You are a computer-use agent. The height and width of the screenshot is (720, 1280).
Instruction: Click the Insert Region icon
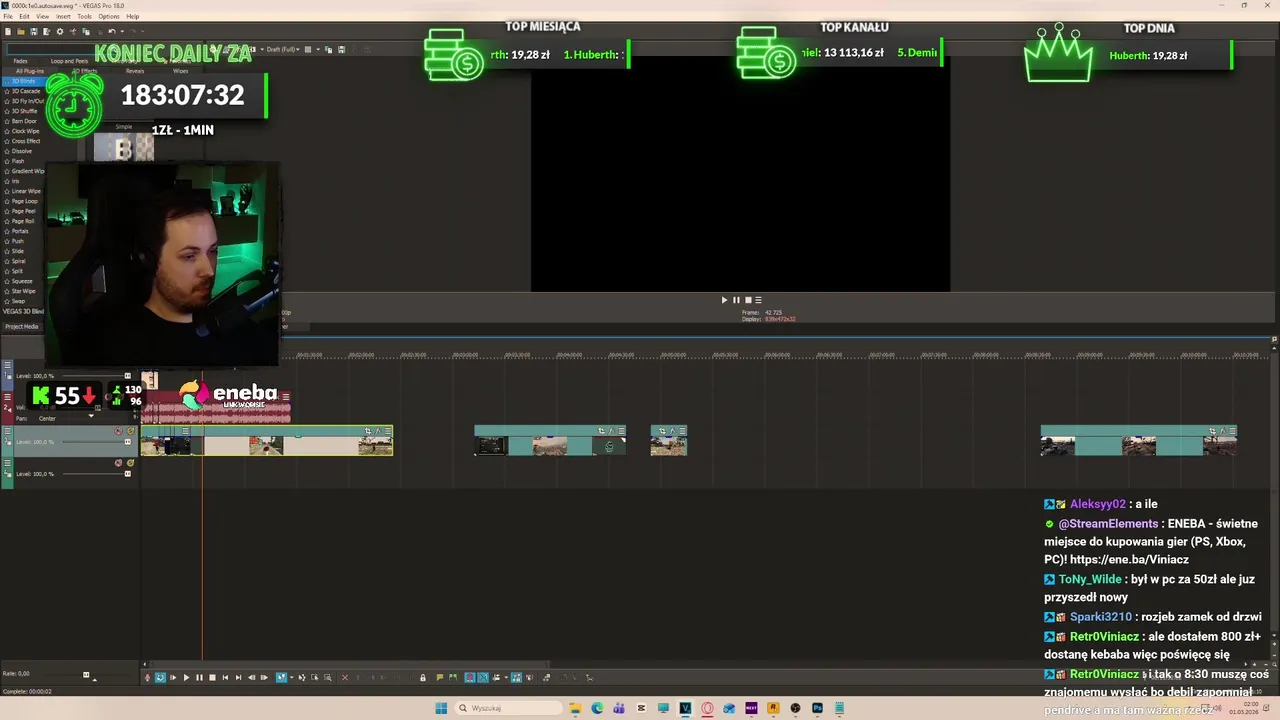click(x=453, y=677)
